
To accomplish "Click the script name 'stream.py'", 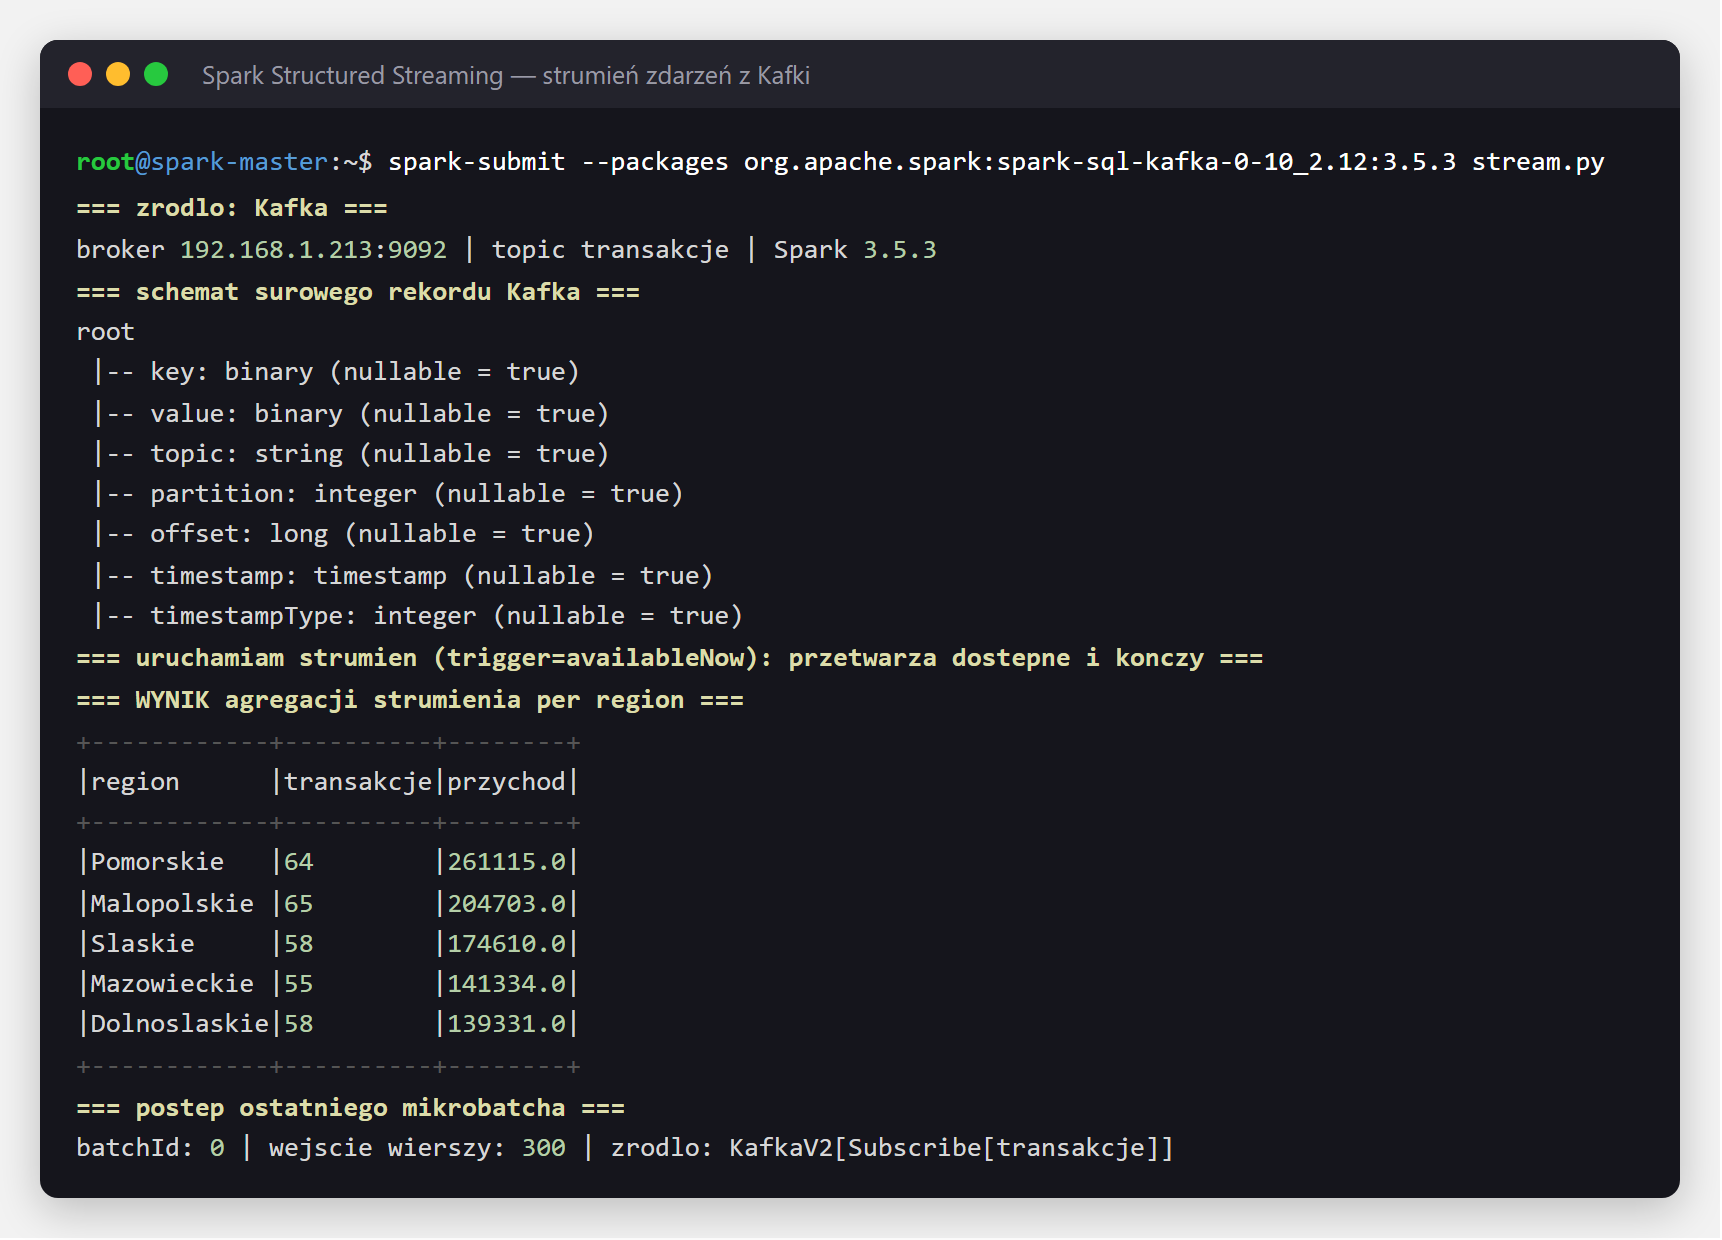I will 1538,162.
